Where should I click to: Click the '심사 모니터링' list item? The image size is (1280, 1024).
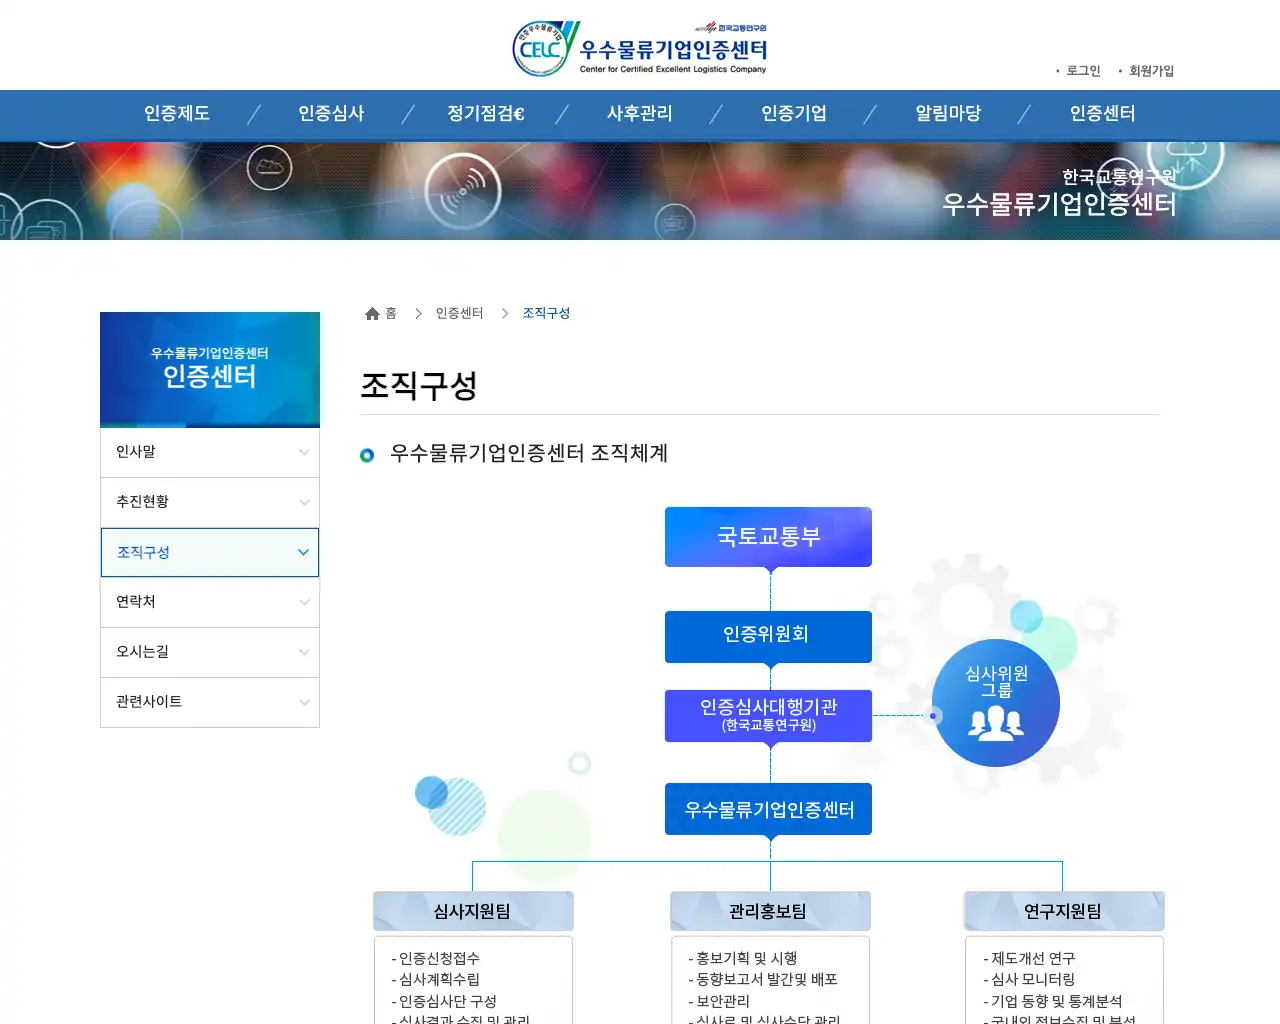[1029, 980]
